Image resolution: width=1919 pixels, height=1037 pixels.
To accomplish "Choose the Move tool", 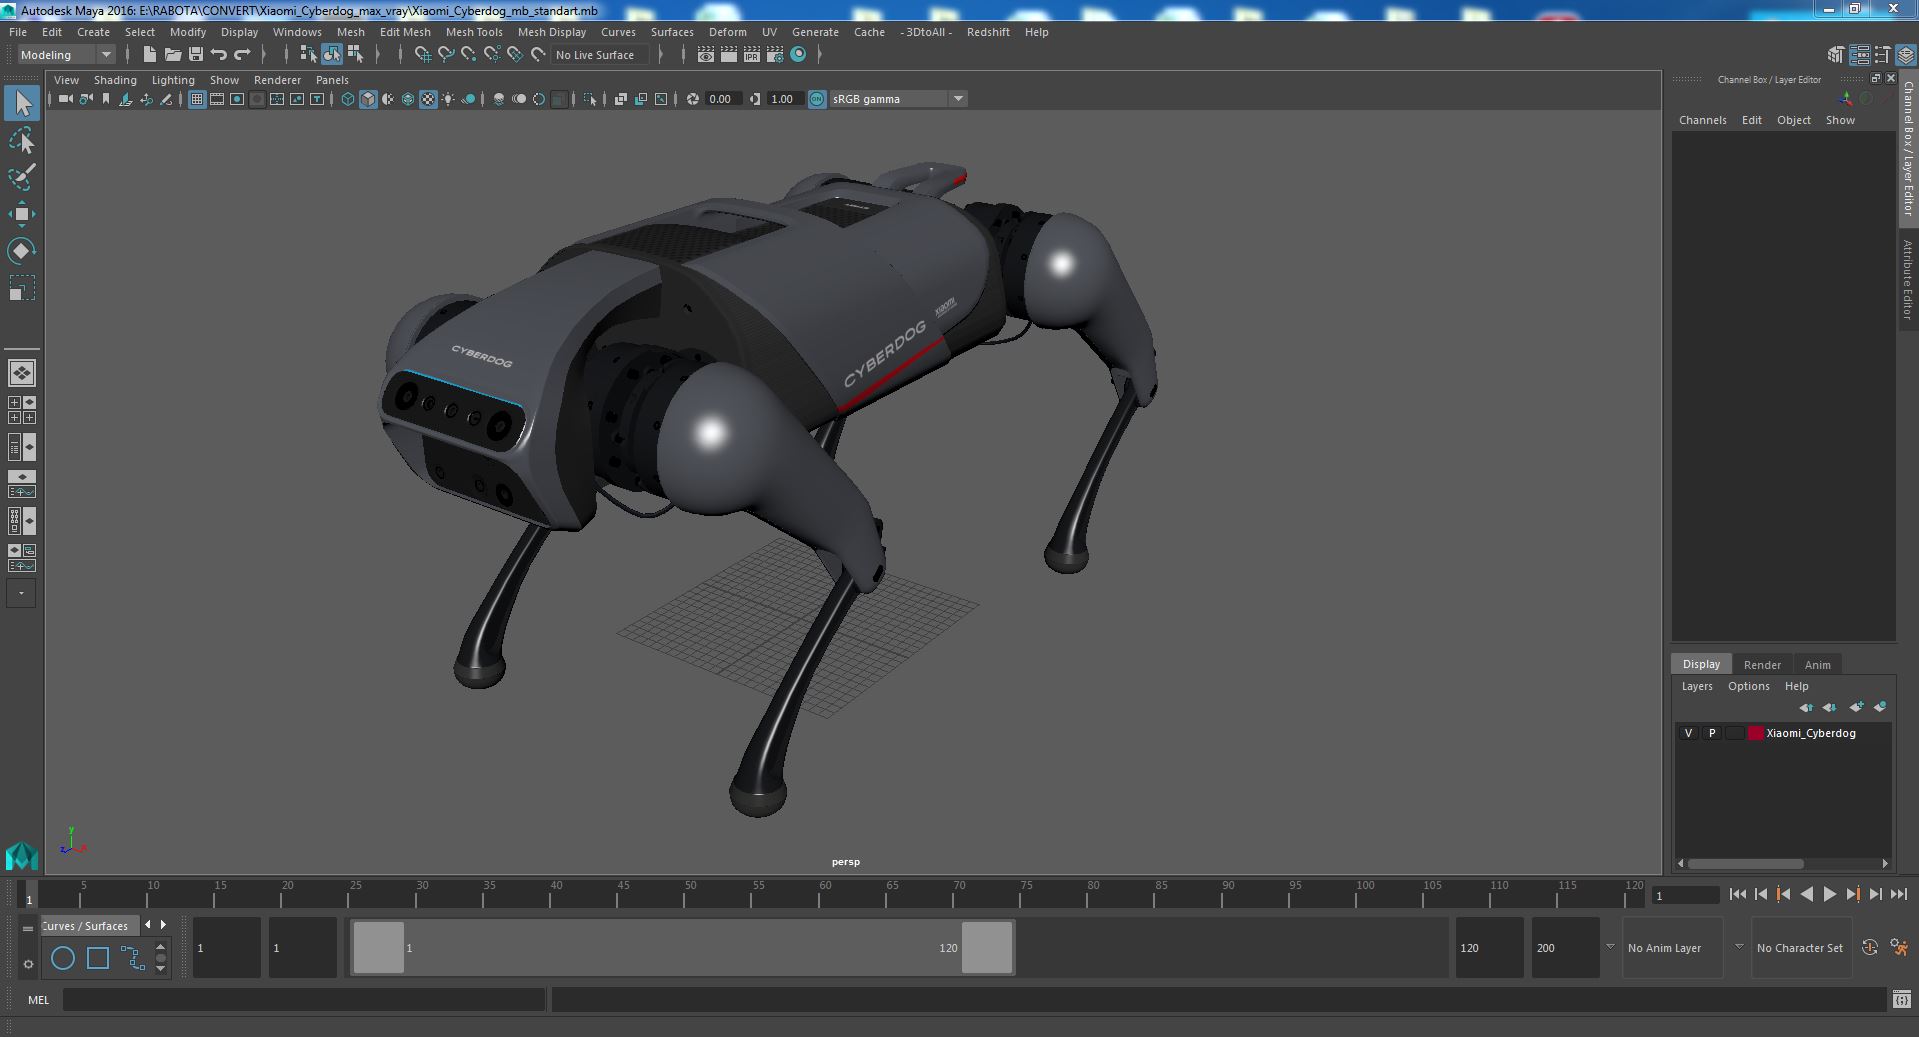I will [x=22, y=214].
